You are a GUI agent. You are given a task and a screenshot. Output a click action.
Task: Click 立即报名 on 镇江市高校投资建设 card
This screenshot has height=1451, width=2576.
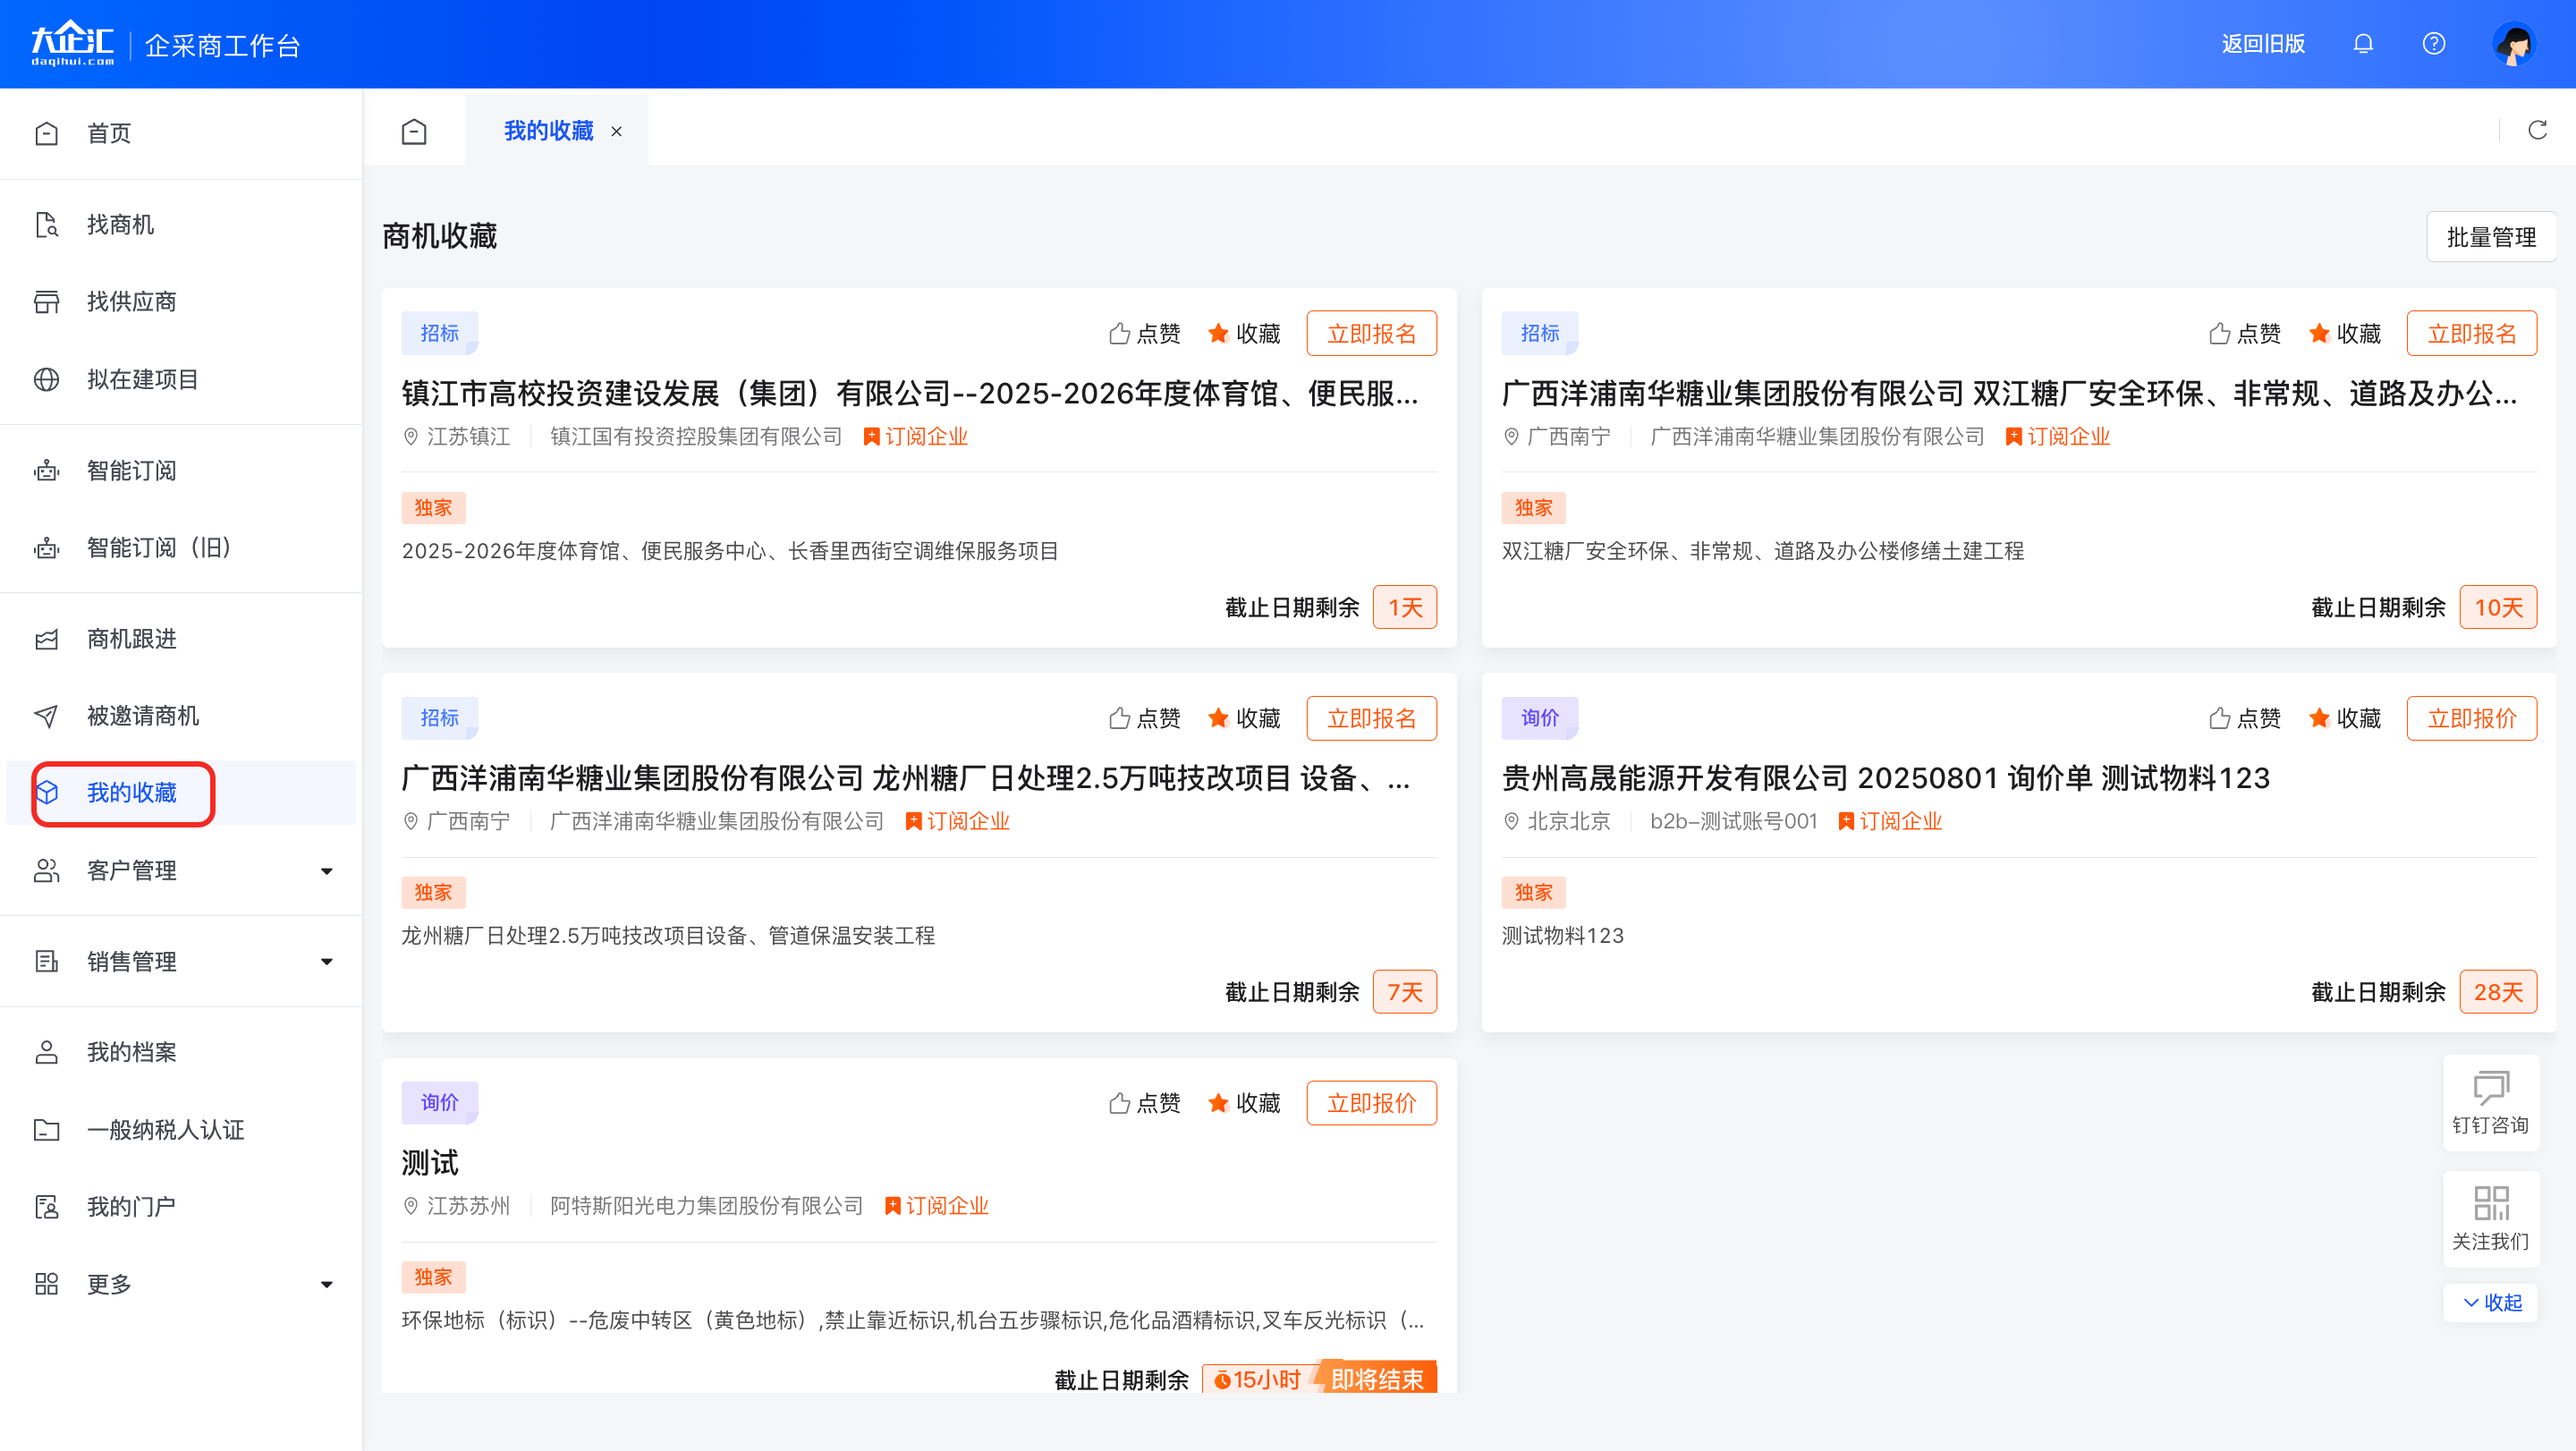(1371, 333)
